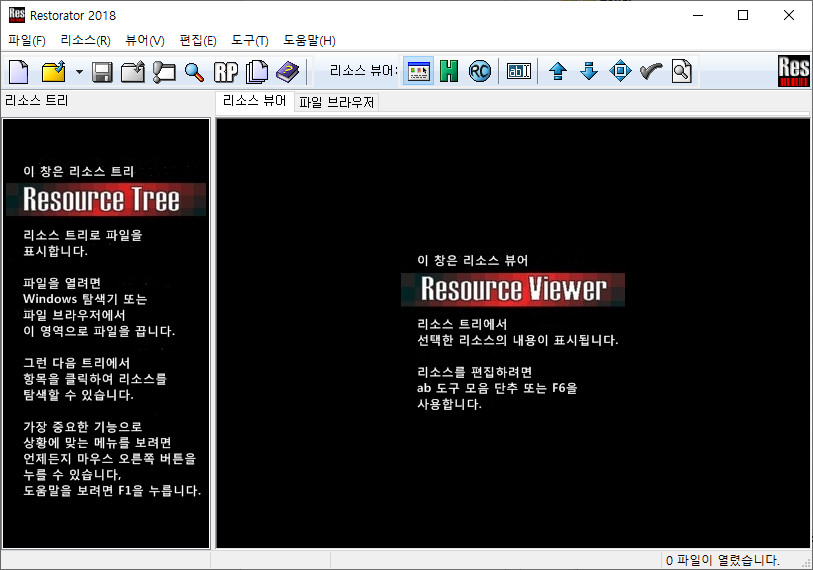
Task: Open the 도구(T) menu
Action: [x=250, y=40]
